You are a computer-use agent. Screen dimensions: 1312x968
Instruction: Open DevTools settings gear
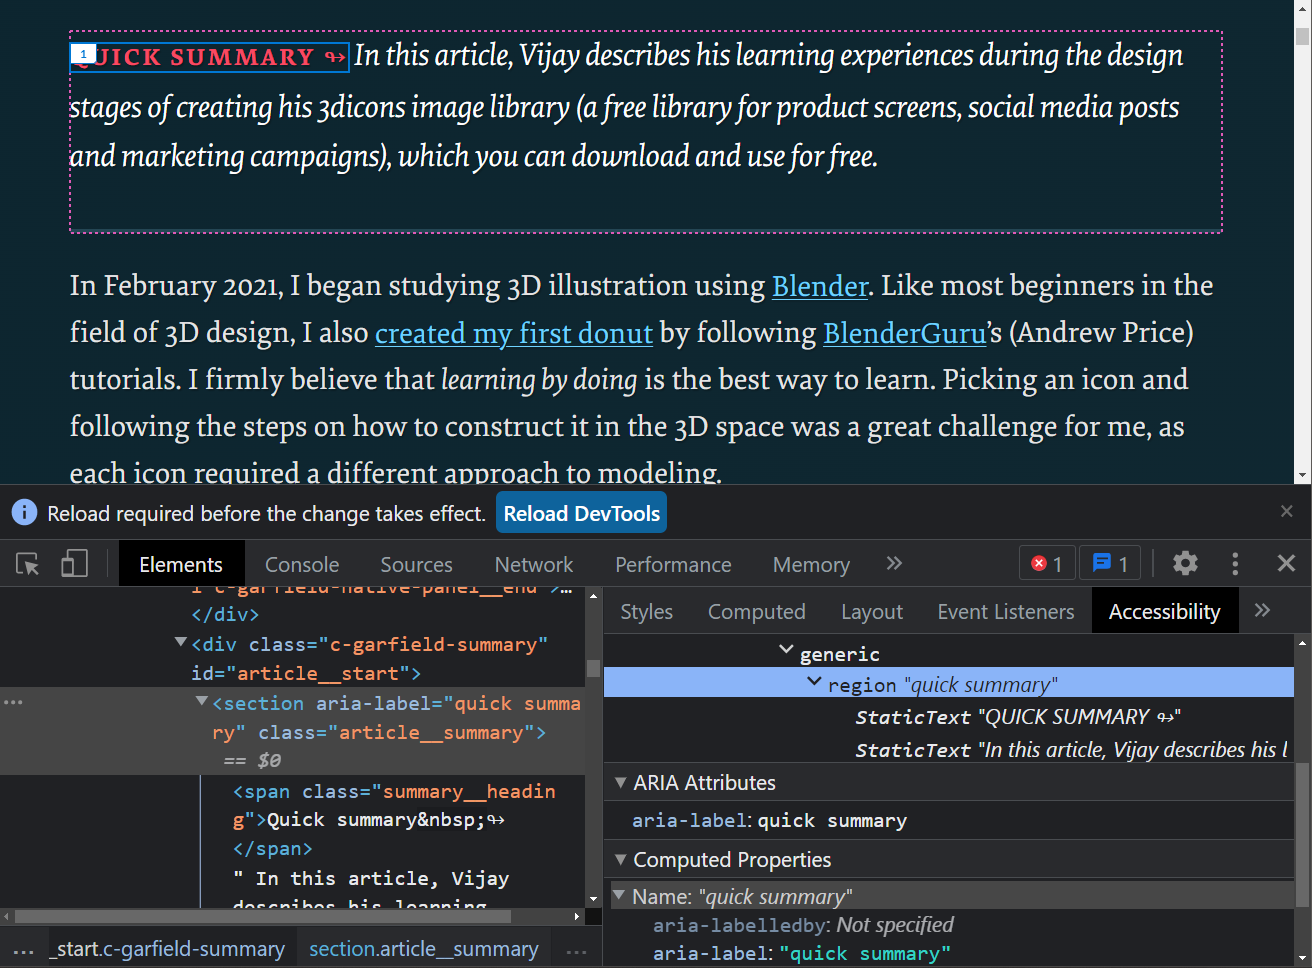pyautogui.click(x=1185, y=563)
